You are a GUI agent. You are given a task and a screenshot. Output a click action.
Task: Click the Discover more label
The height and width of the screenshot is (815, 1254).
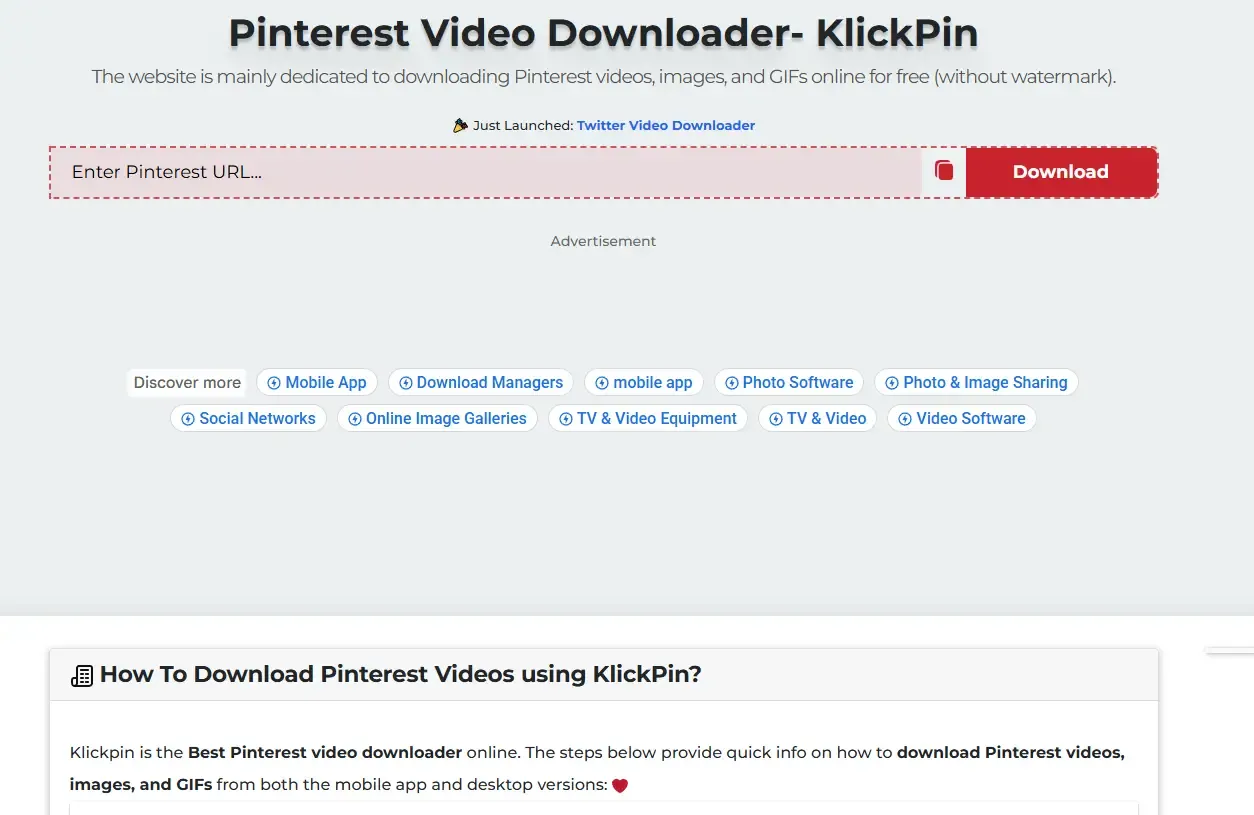point(186,382)
